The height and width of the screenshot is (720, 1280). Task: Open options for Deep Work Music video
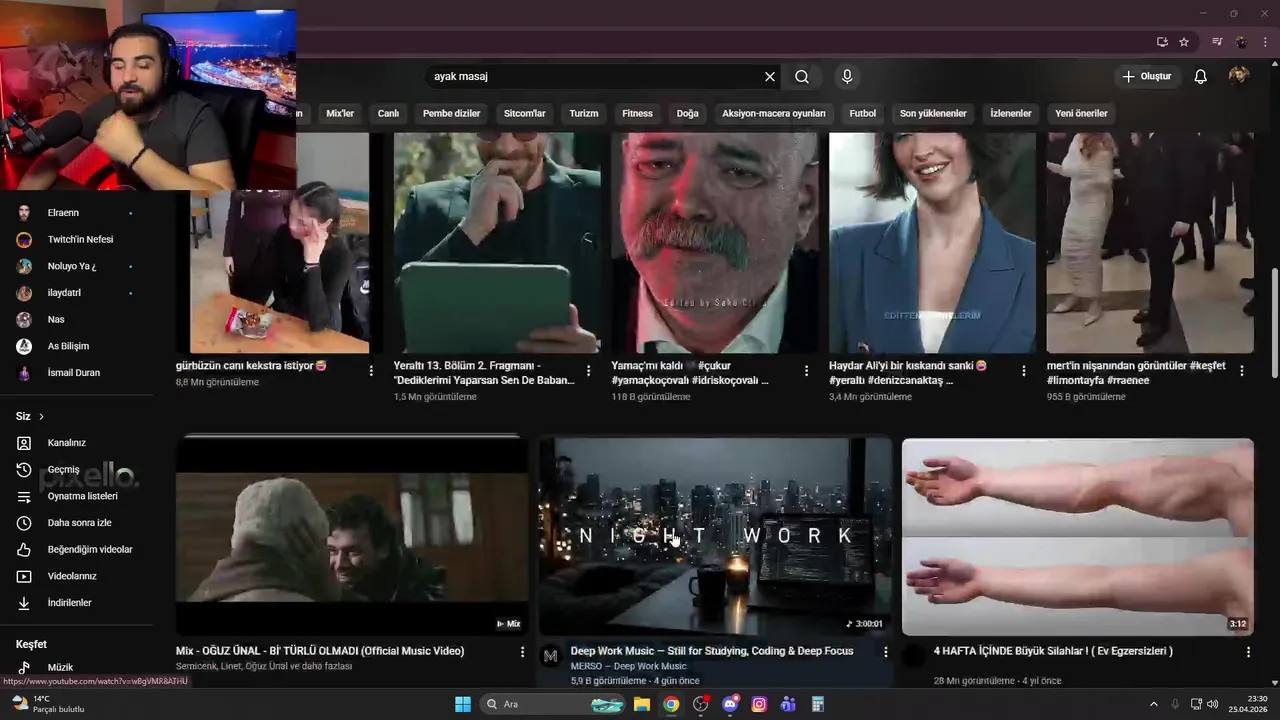point(885,652)
